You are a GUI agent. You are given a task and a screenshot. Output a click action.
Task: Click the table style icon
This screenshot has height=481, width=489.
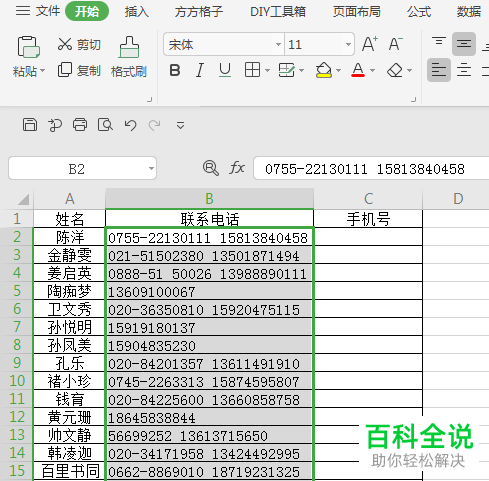(287, 70)
